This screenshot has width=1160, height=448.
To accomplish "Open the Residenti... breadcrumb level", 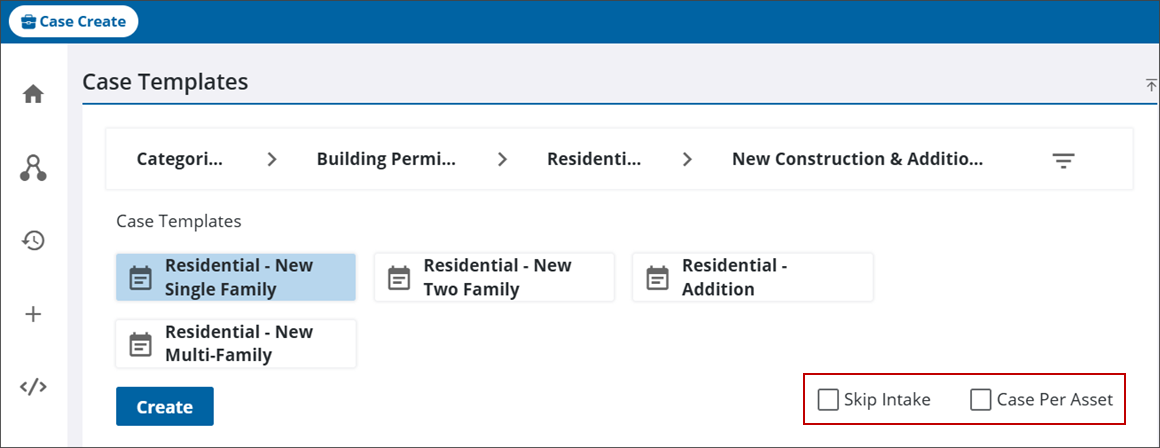I will [x=593, y=159].
